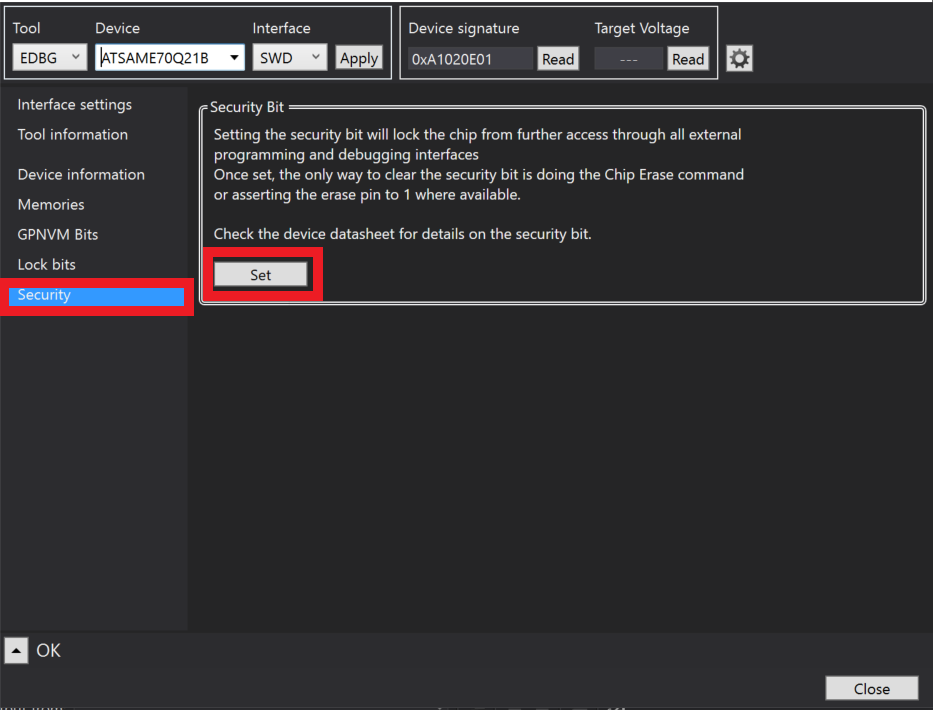Close the device programming dialog
This screenshot has height=710, width=933.
(x=871, y=688)
